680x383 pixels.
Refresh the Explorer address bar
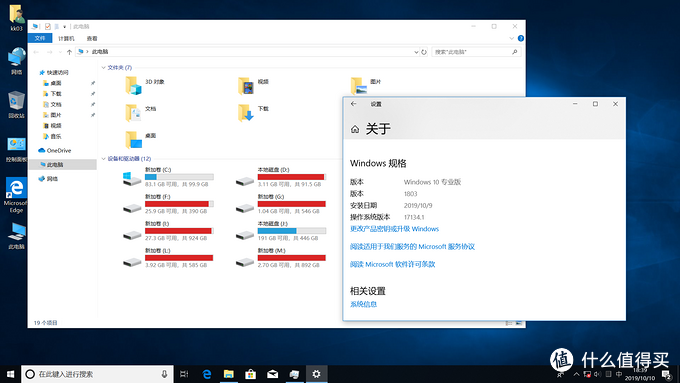(424, 52)
